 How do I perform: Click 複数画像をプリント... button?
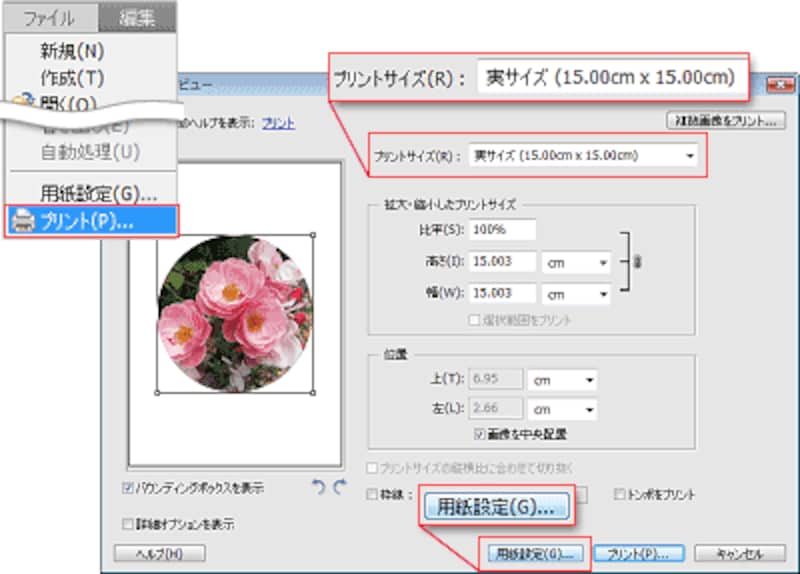(726, 121)
